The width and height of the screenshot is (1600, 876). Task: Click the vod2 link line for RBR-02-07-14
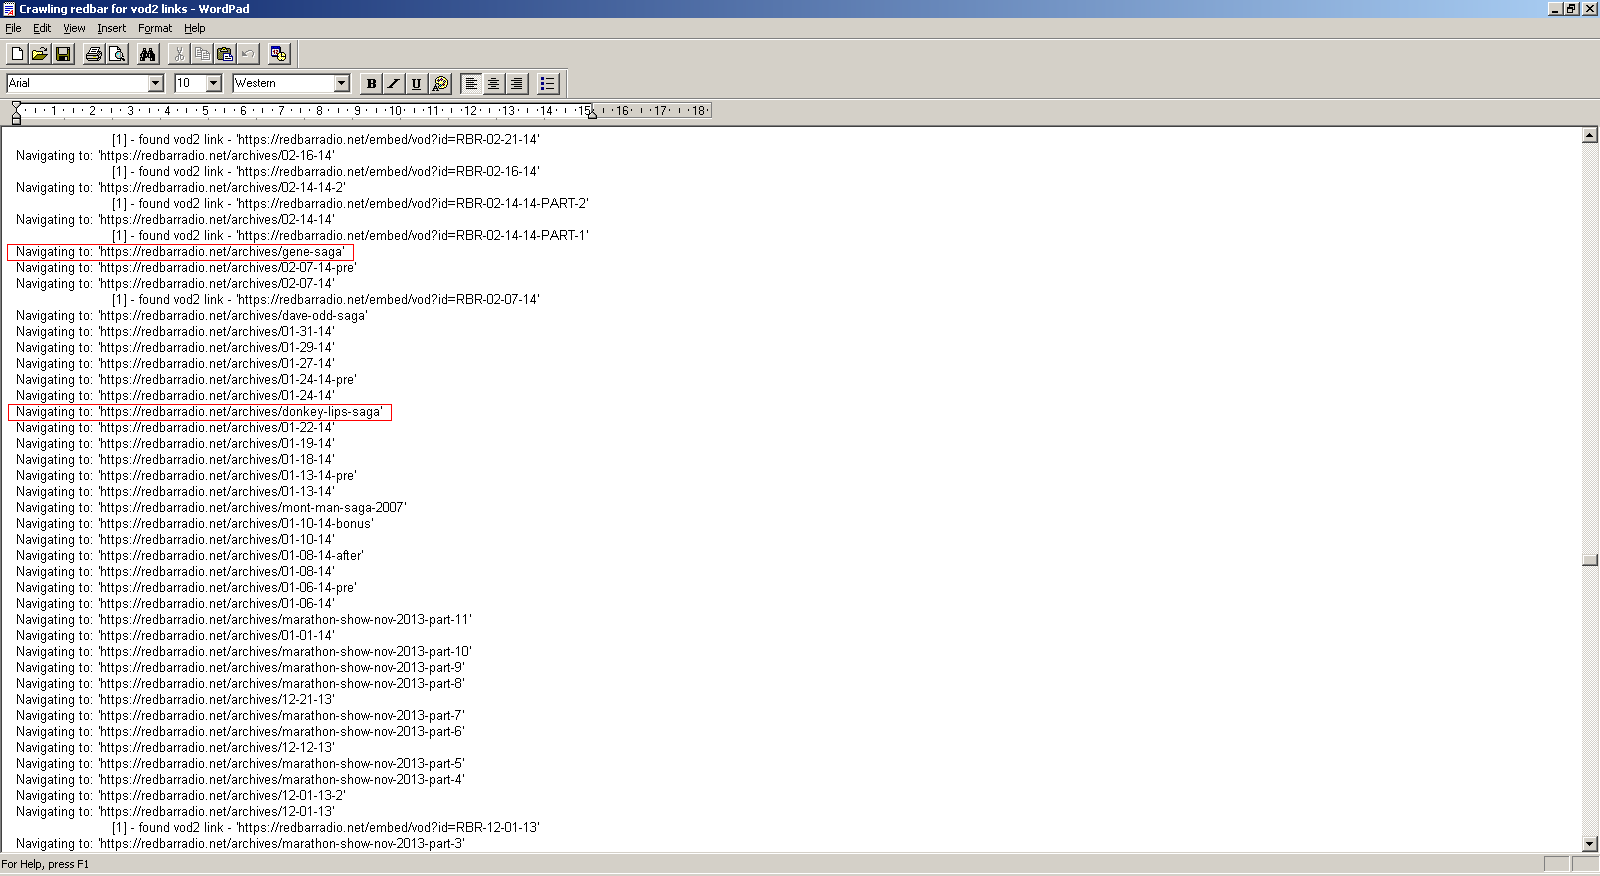pos(325,300)
